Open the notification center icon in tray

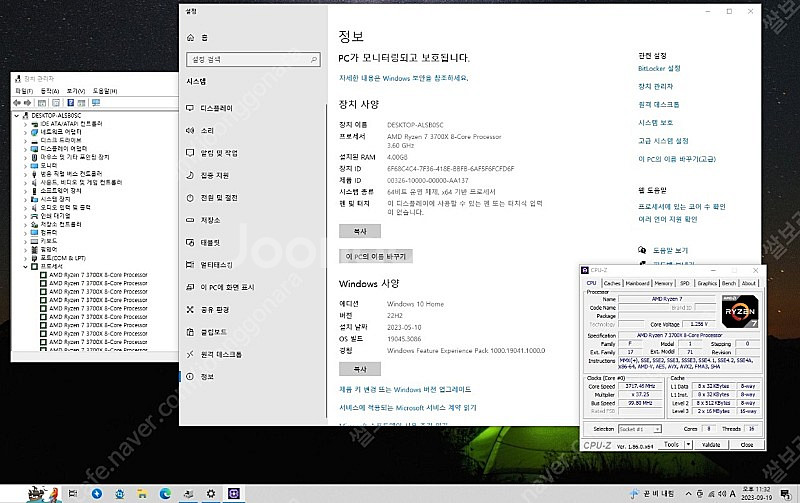click(786, 493)
